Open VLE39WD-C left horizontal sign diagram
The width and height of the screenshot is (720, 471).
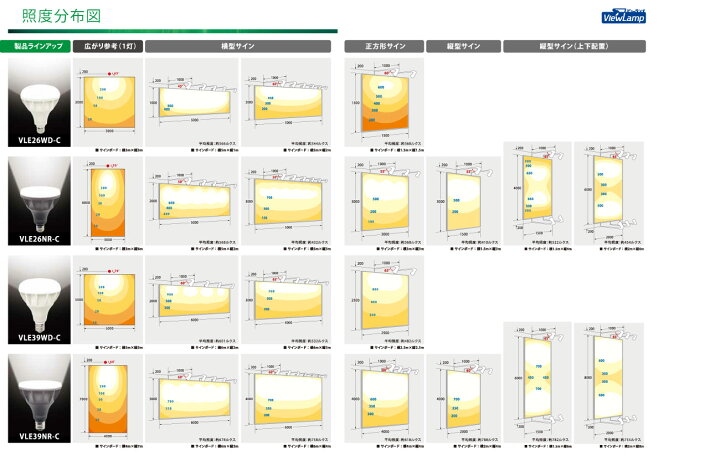pyautogui.click(x=192, y=300)
